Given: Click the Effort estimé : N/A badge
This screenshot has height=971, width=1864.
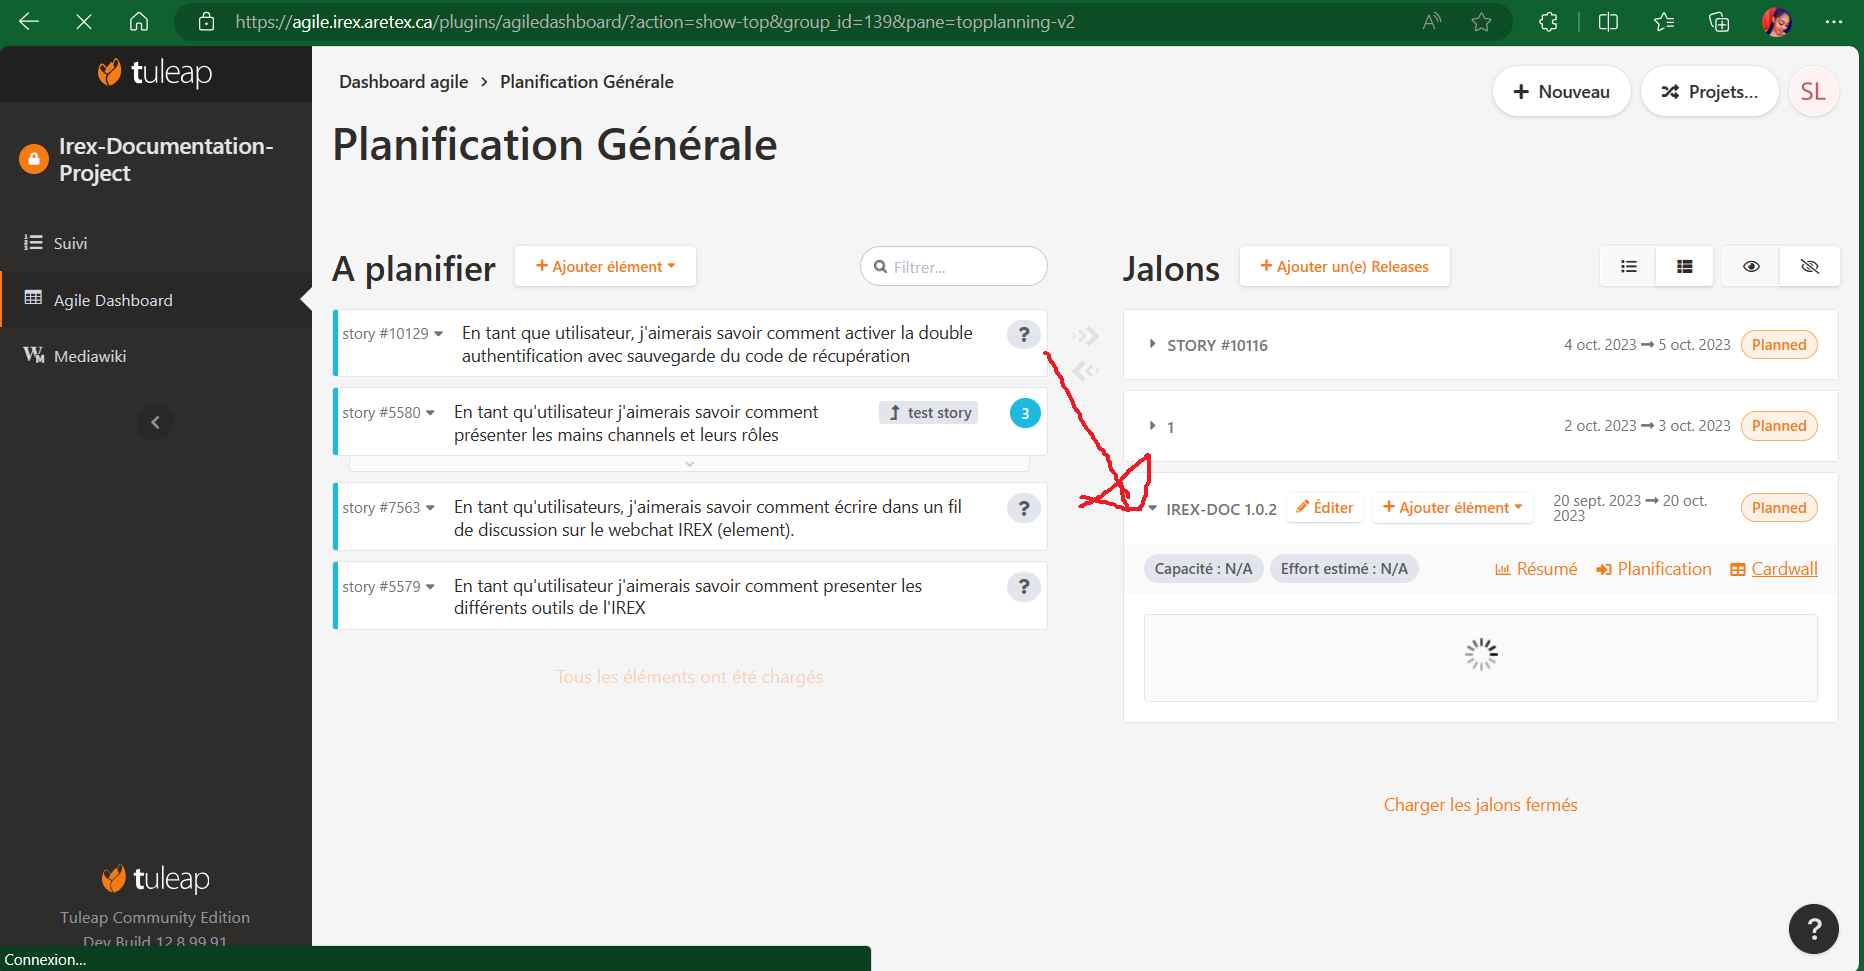Looking at the screenshot, I should tap(1344, 569).
